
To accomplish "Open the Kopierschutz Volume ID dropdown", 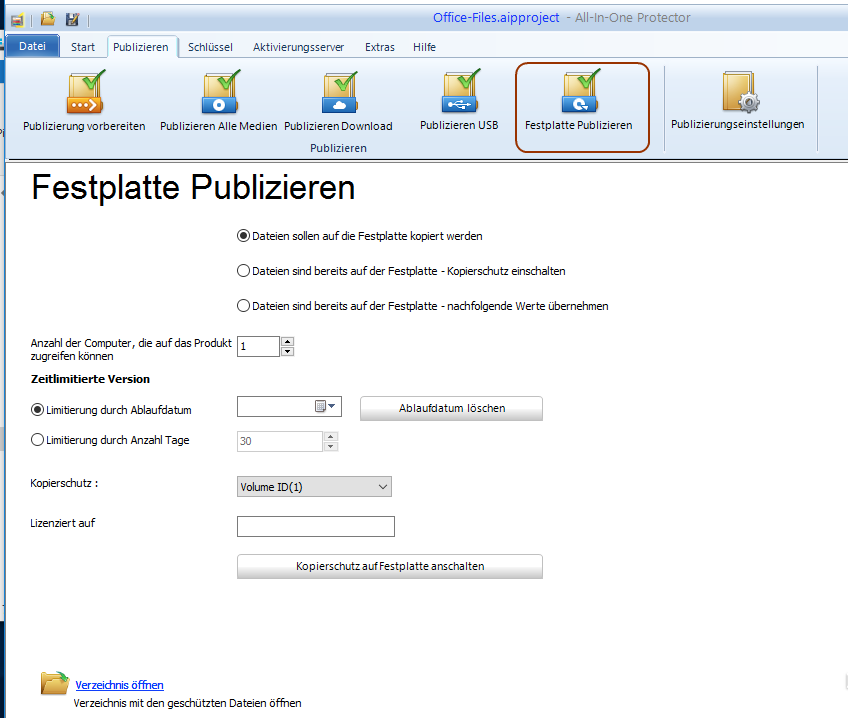I will click(314, 486).
